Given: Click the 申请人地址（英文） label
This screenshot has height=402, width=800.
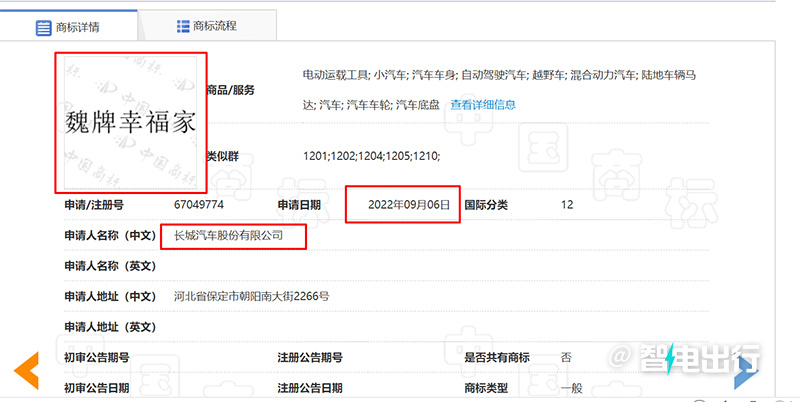Looking at the screenshot, I should tap(110, 327).
